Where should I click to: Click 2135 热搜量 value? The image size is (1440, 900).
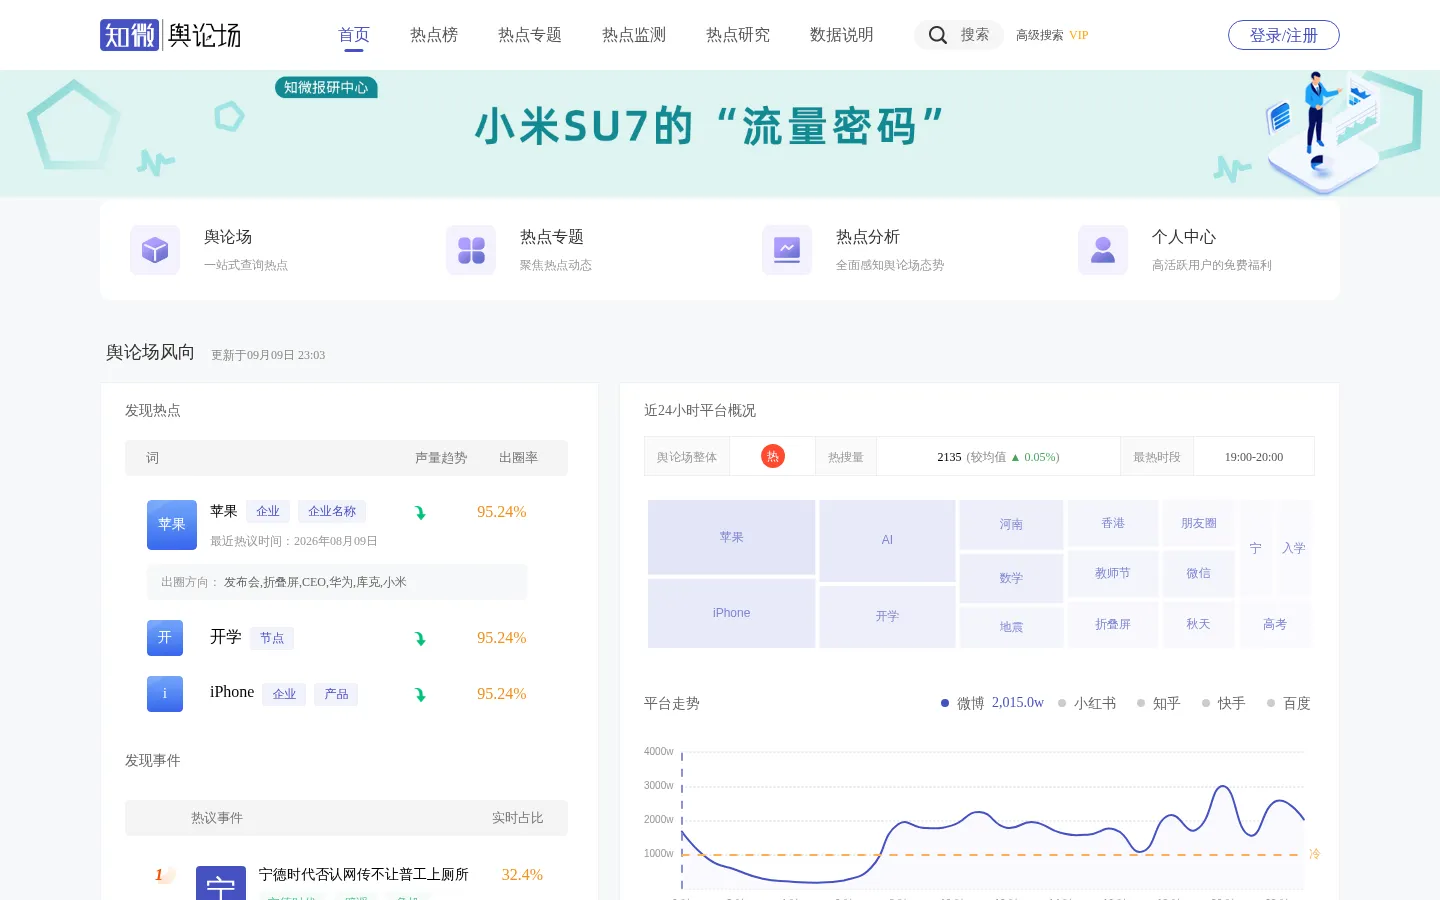[x=949, y=457]
